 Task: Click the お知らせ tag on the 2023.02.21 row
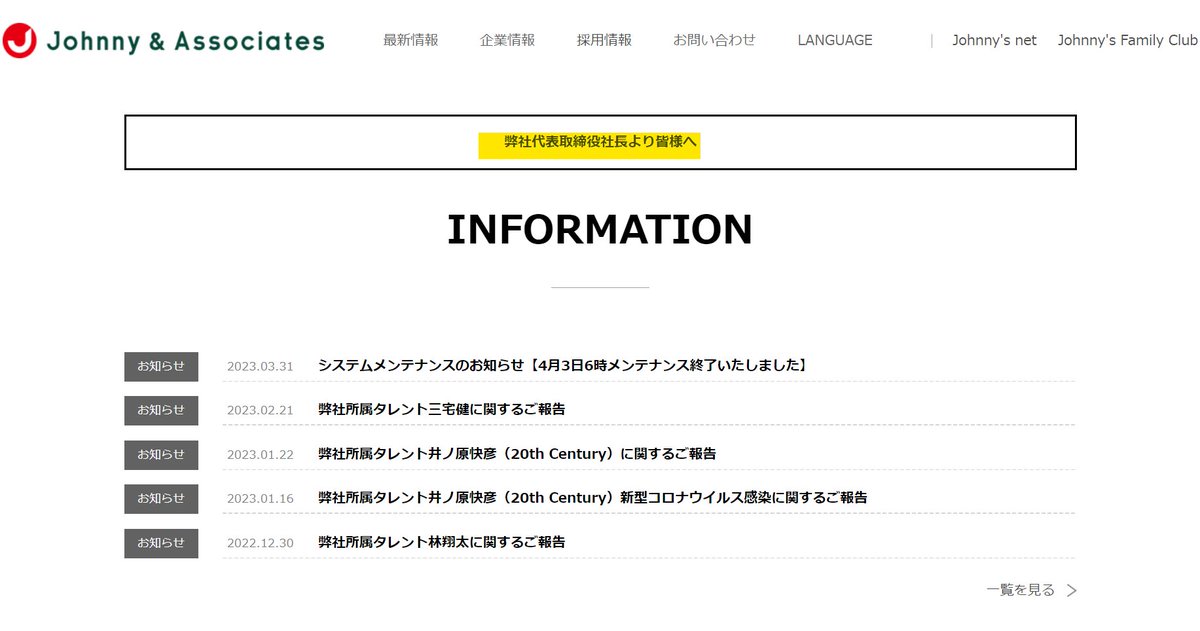[x=161, y=410]
